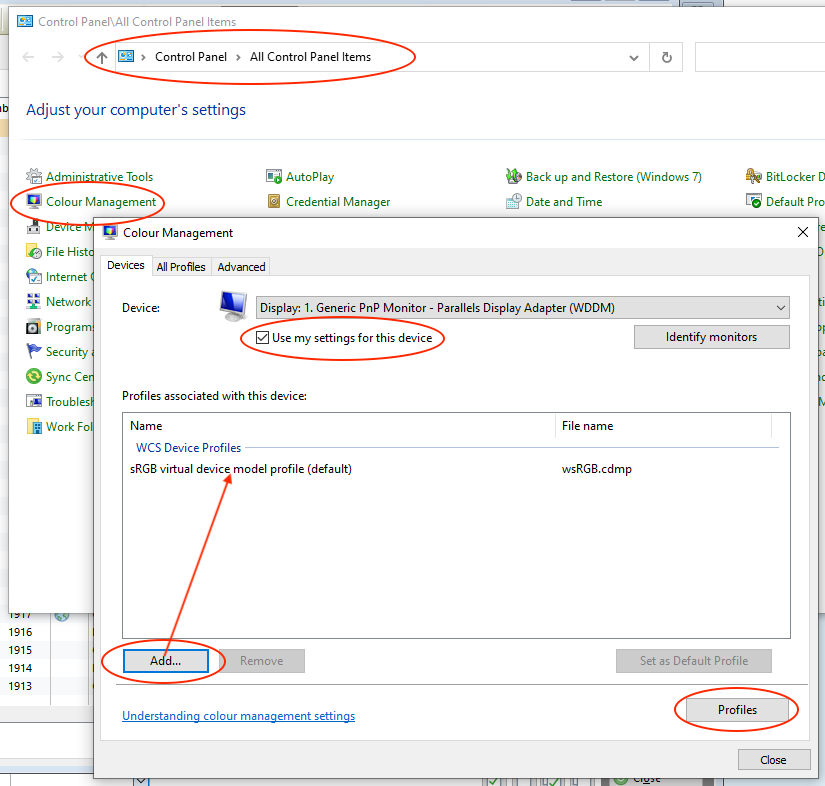The width and height of the screenshot is (825, 786).
Task: Expand address bar history dropdown
Action: tap(634, 57)
